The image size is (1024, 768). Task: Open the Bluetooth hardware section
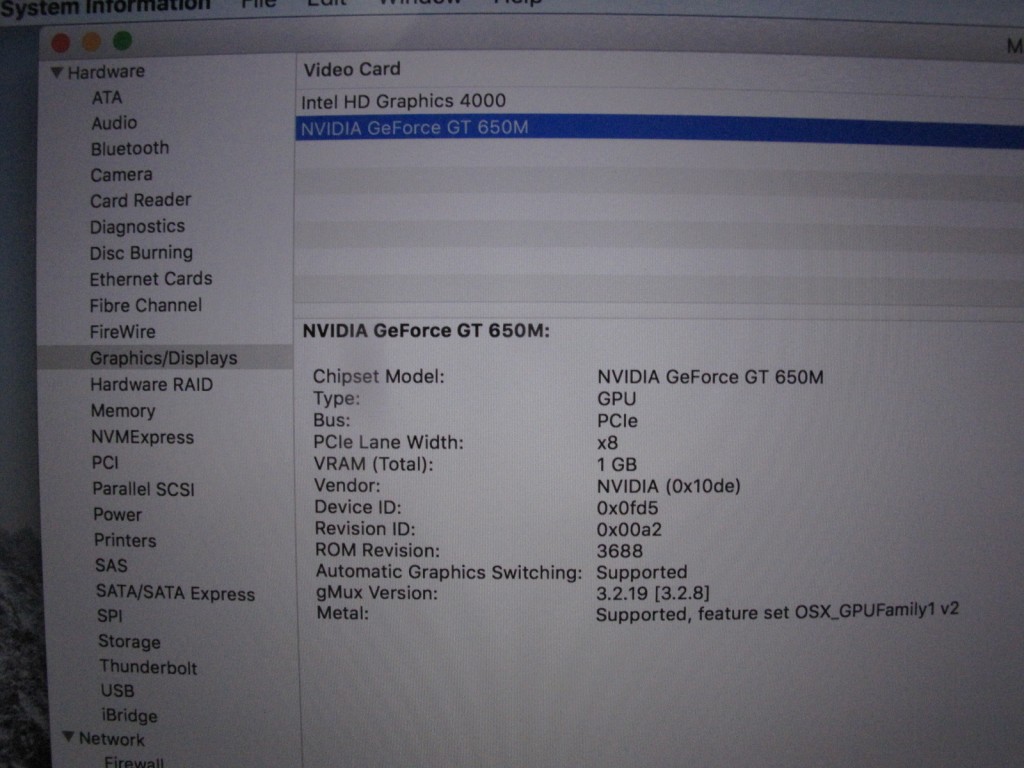click(130, 149)
